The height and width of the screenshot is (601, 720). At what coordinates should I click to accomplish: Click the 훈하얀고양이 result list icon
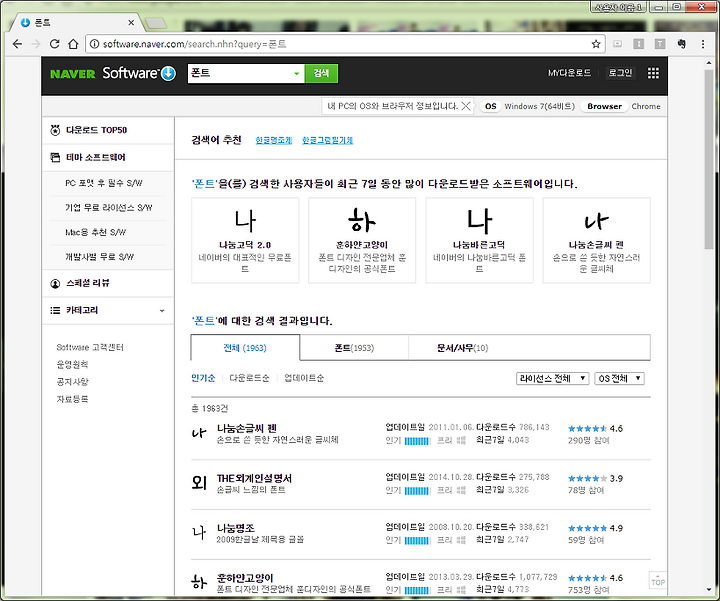click(199, 583)
